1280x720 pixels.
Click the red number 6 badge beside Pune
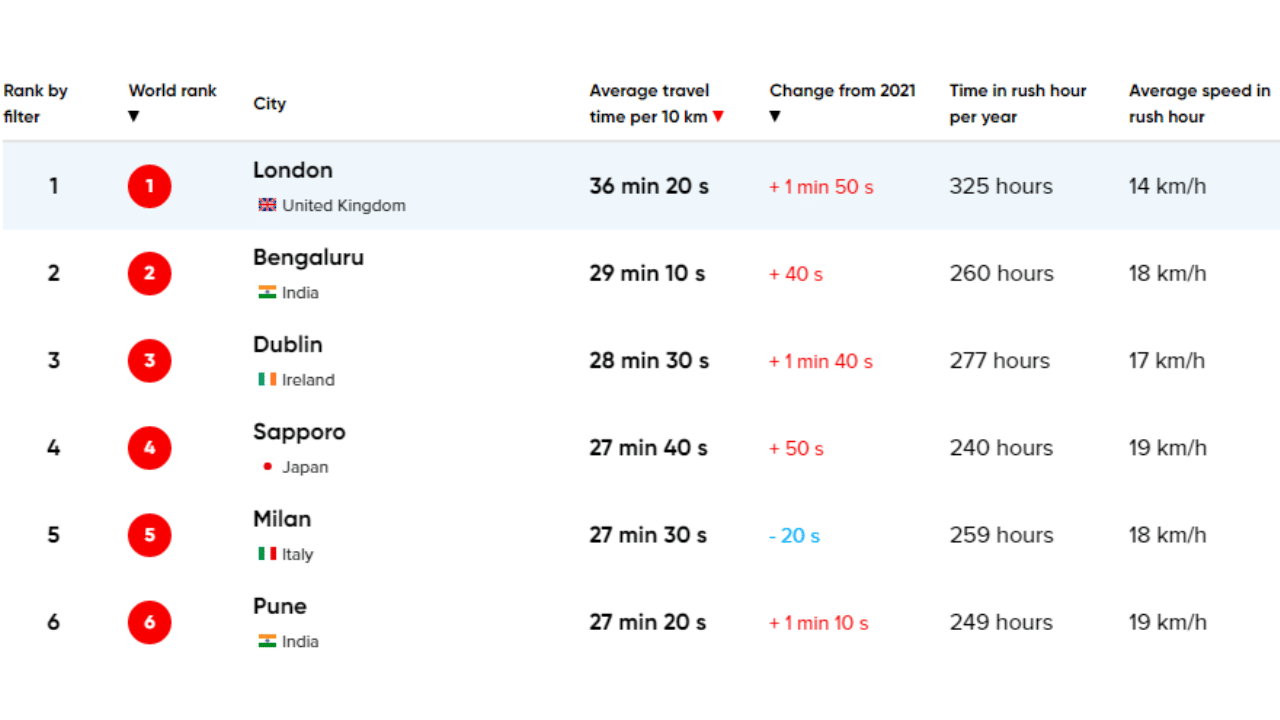(149, 622)
